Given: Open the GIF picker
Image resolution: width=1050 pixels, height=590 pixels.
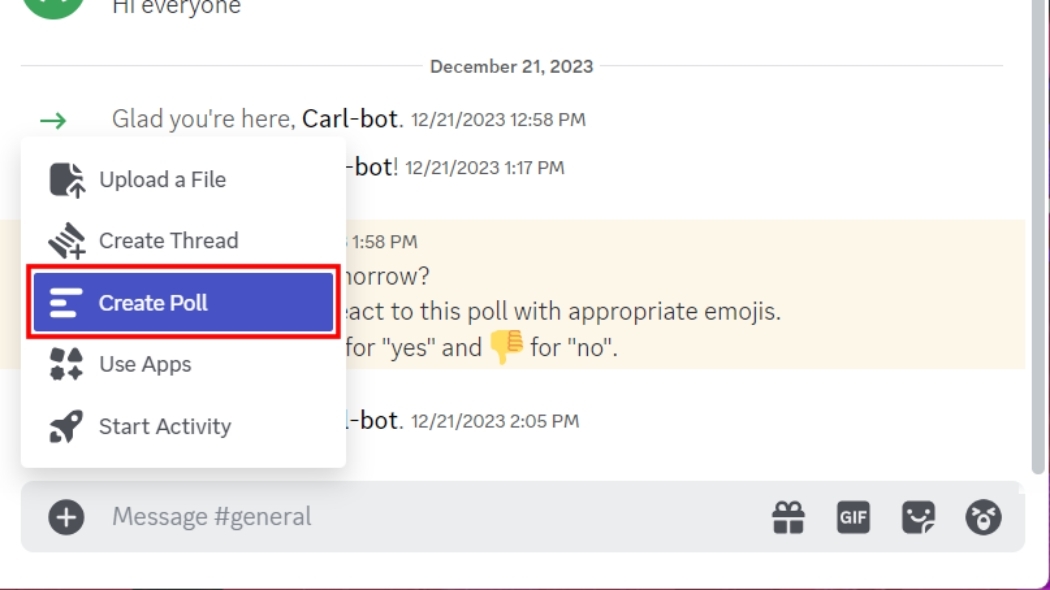Looking at the screenshot, I should pyautogui.click(x=853, y=517).
